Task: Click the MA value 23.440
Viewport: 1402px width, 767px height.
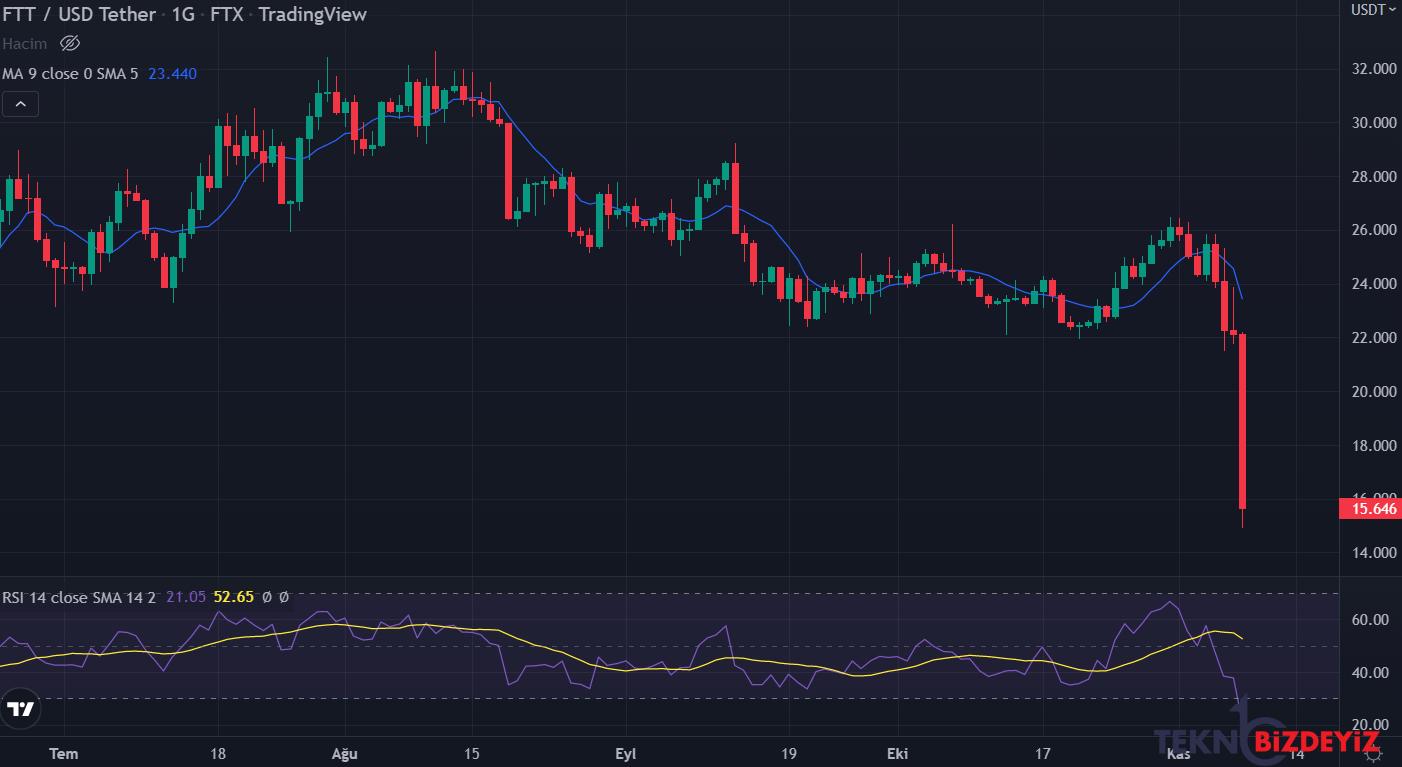Action: pyautogui.click(x=173, y=73)
